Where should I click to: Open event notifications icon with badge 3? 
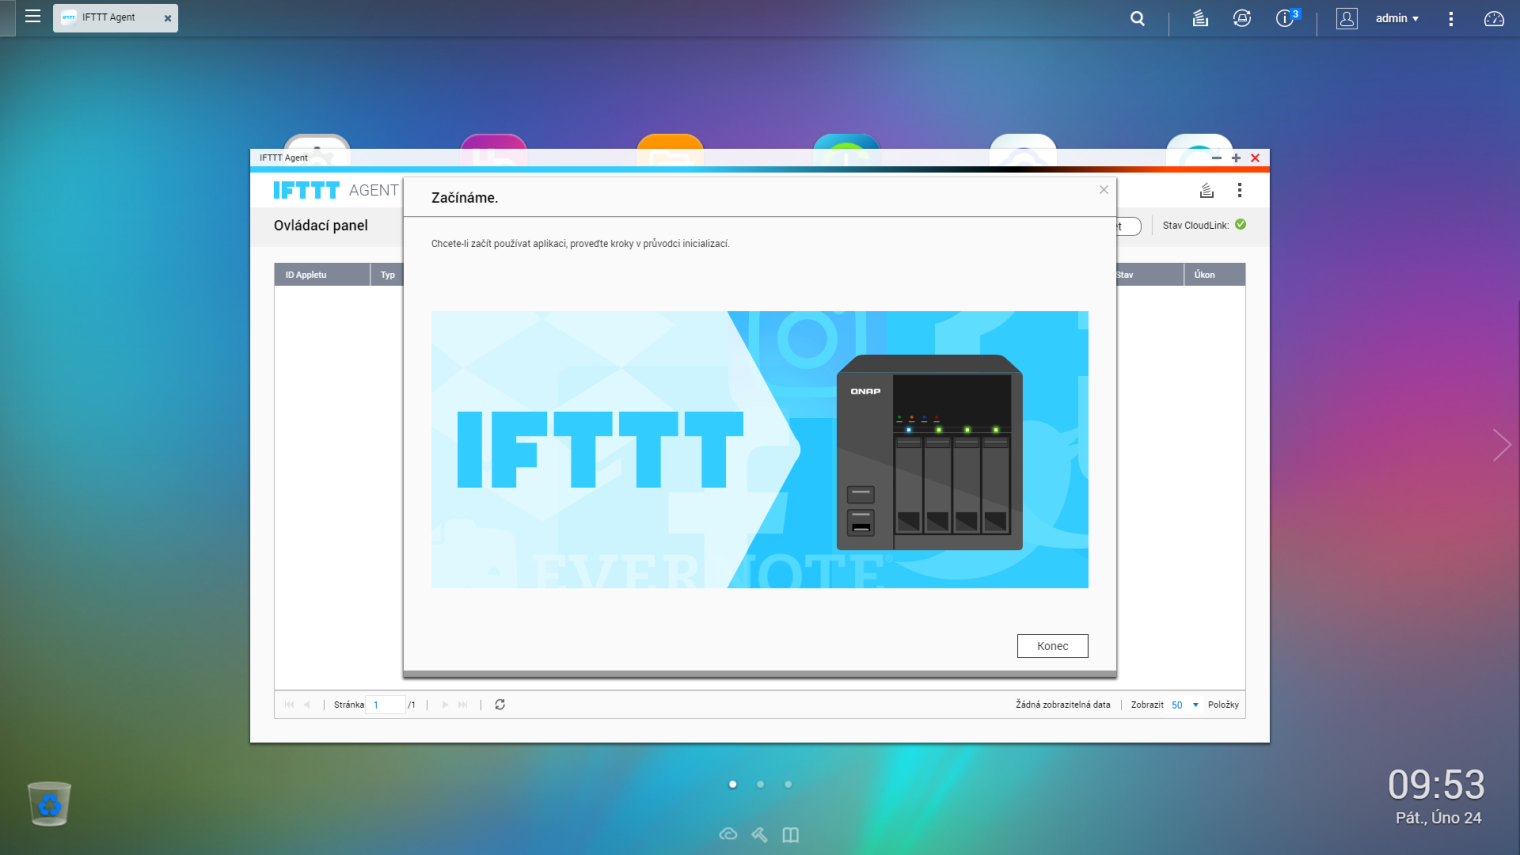[x=1287, y=18]
